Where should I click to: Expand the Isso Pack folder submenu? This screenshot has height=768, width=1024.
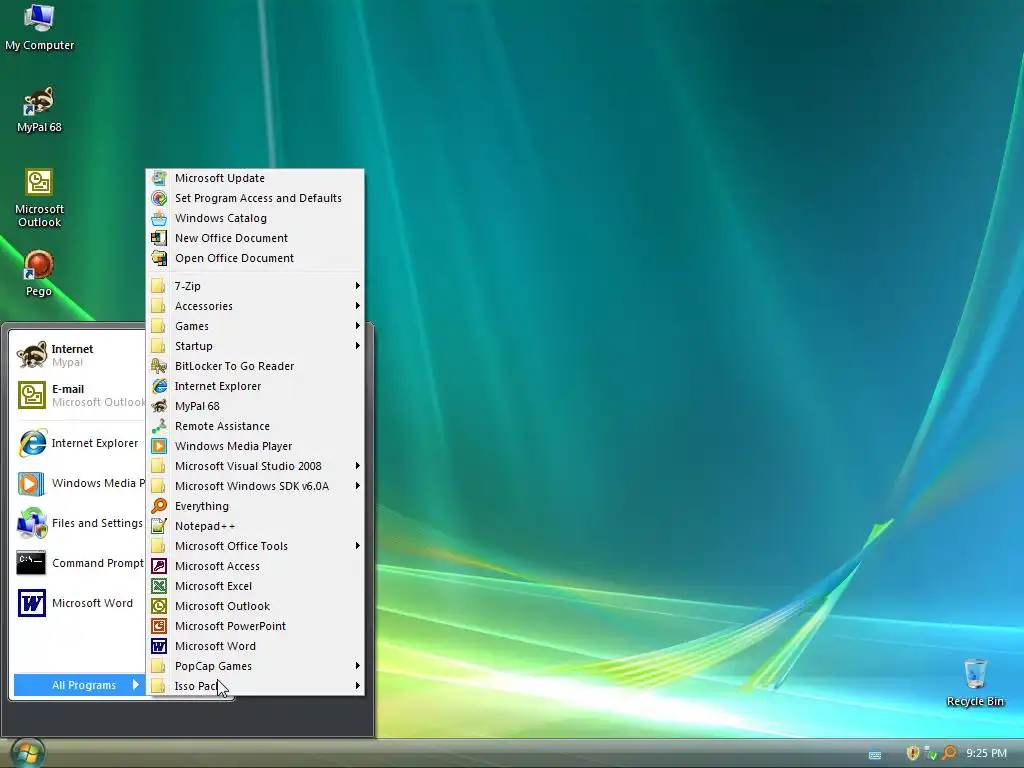point(255,686)
